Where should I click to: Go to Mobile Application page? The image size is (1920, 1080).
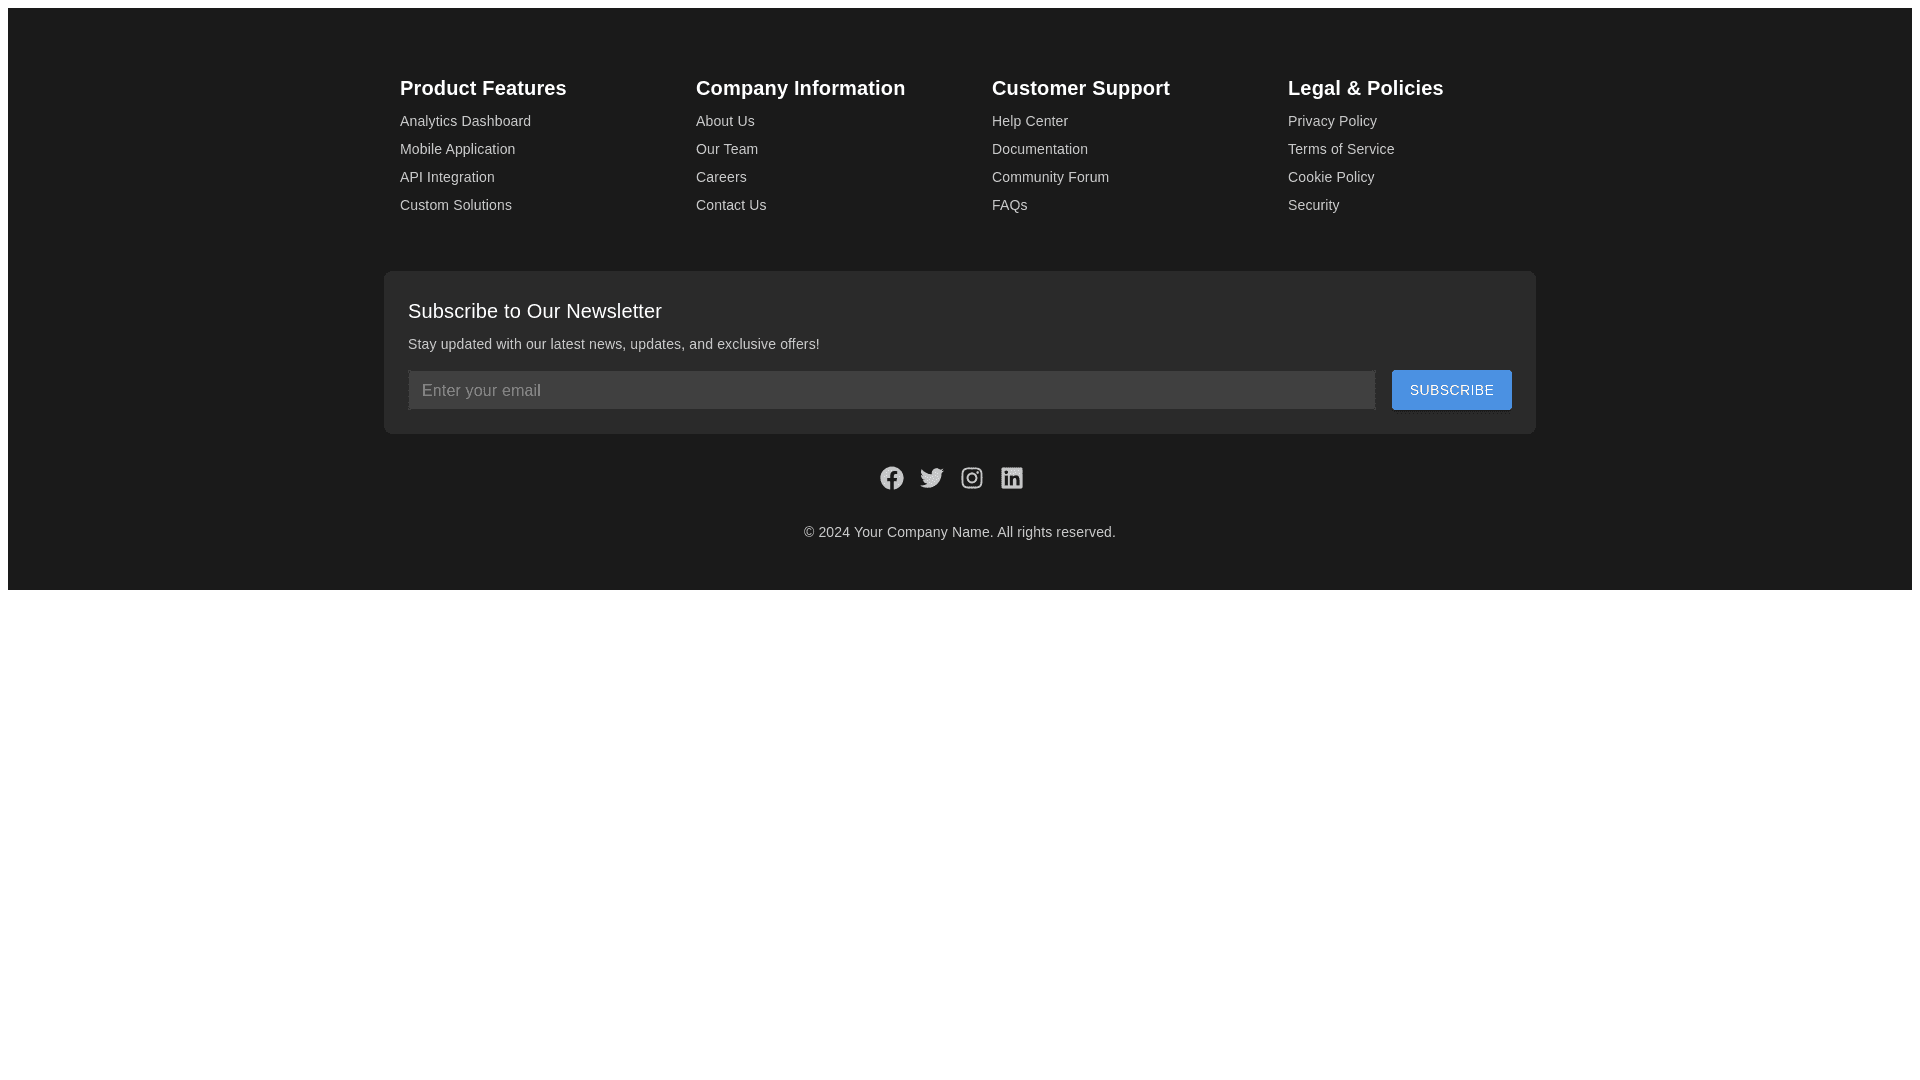(457, 149)
